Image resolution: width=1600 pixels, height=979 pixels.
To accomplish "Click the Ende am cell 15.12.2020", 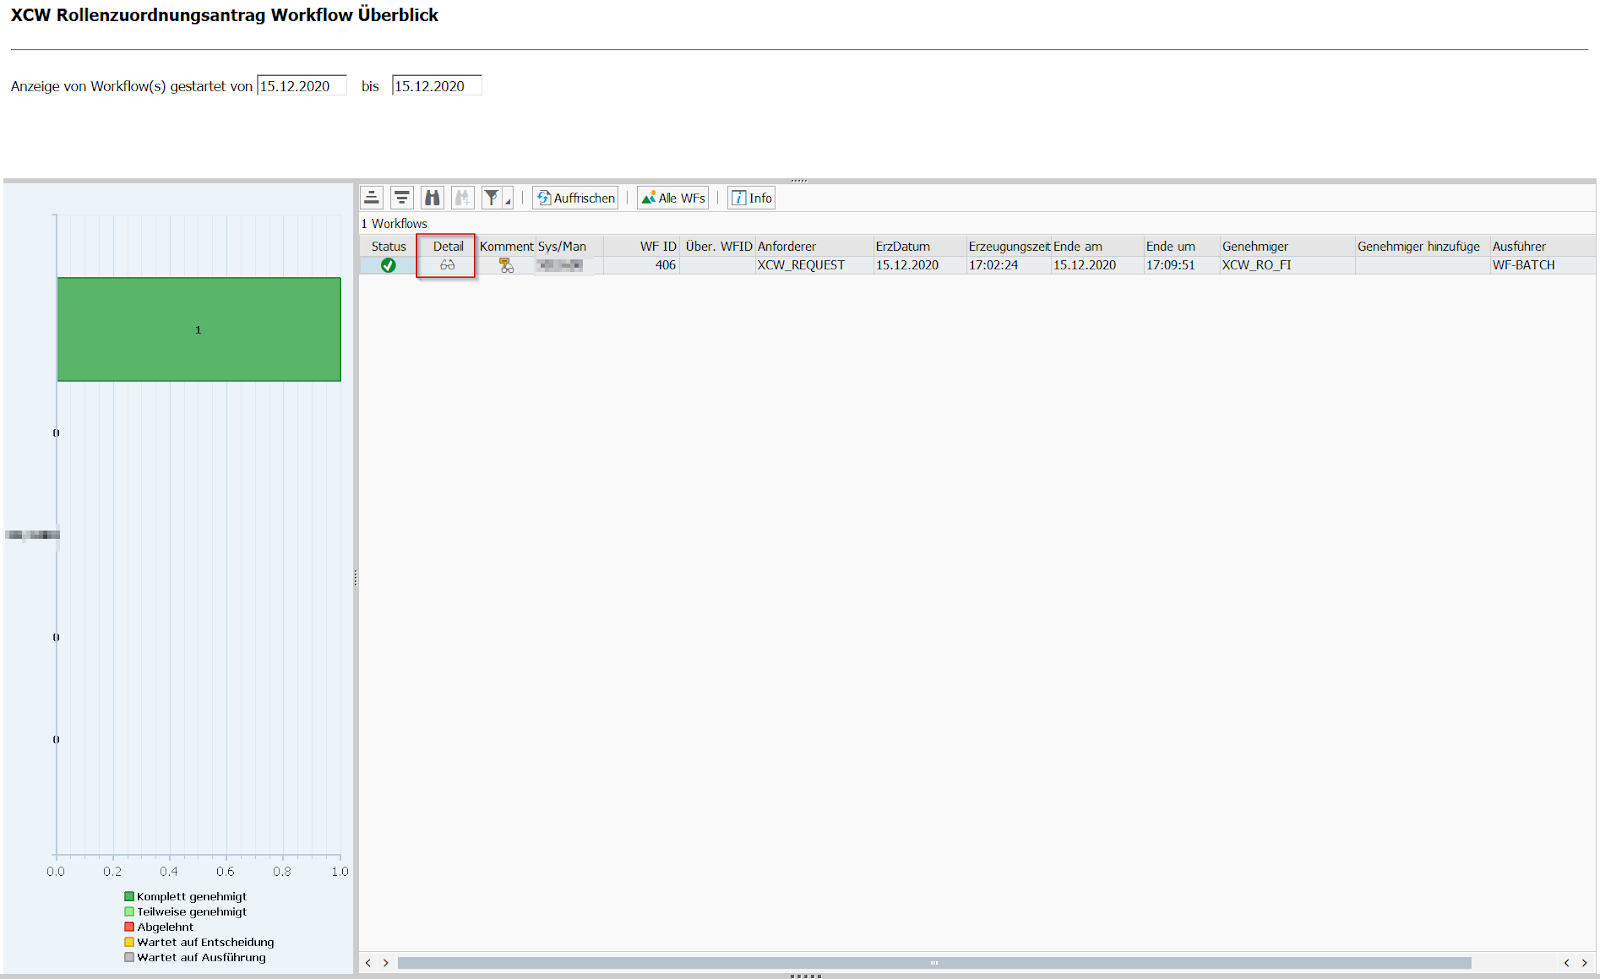I will [1097, 265].
